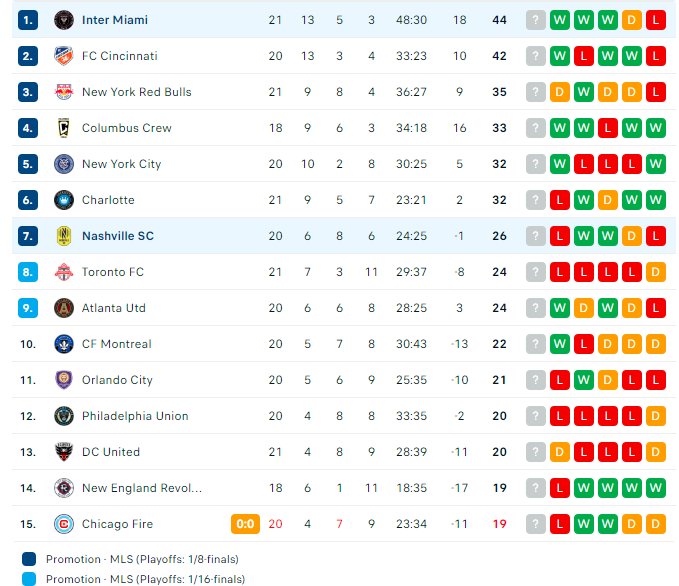This screenshot has height=586, width=679.
Task: Click the Atlanta Utd logo
Action: pos(63,308)
